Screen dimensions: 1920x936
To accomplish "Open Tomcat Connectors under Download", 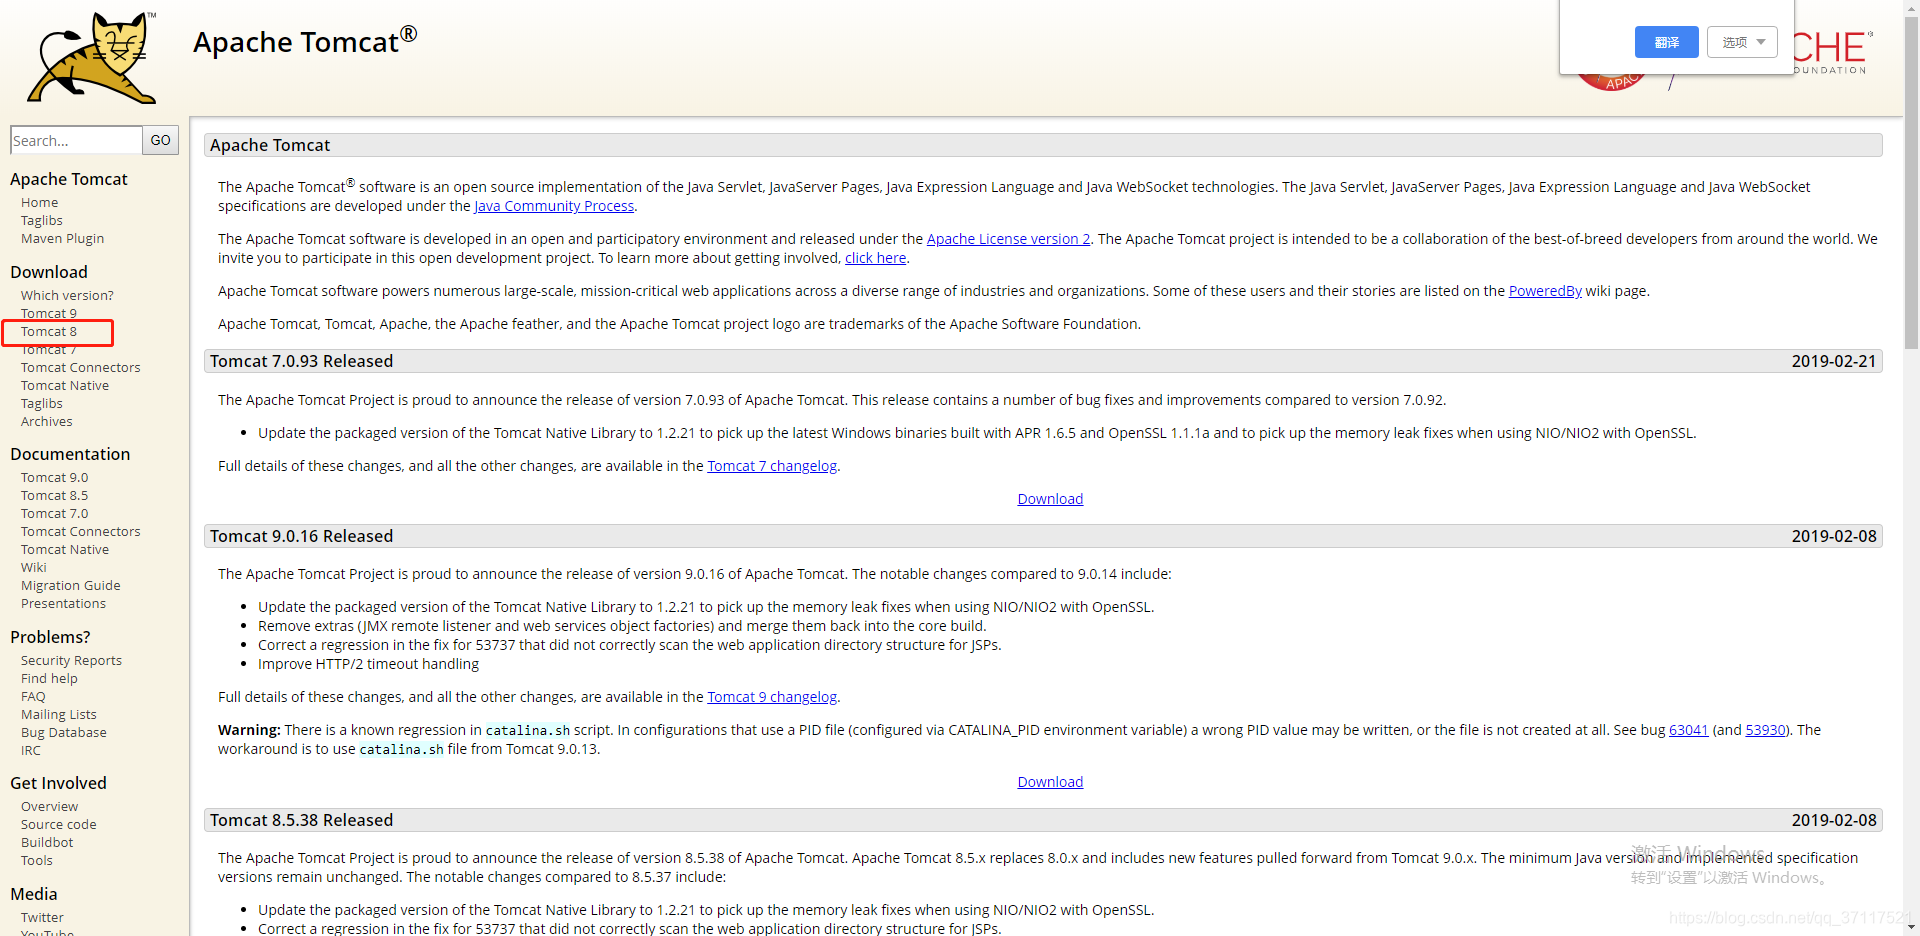I will point(81,367).
